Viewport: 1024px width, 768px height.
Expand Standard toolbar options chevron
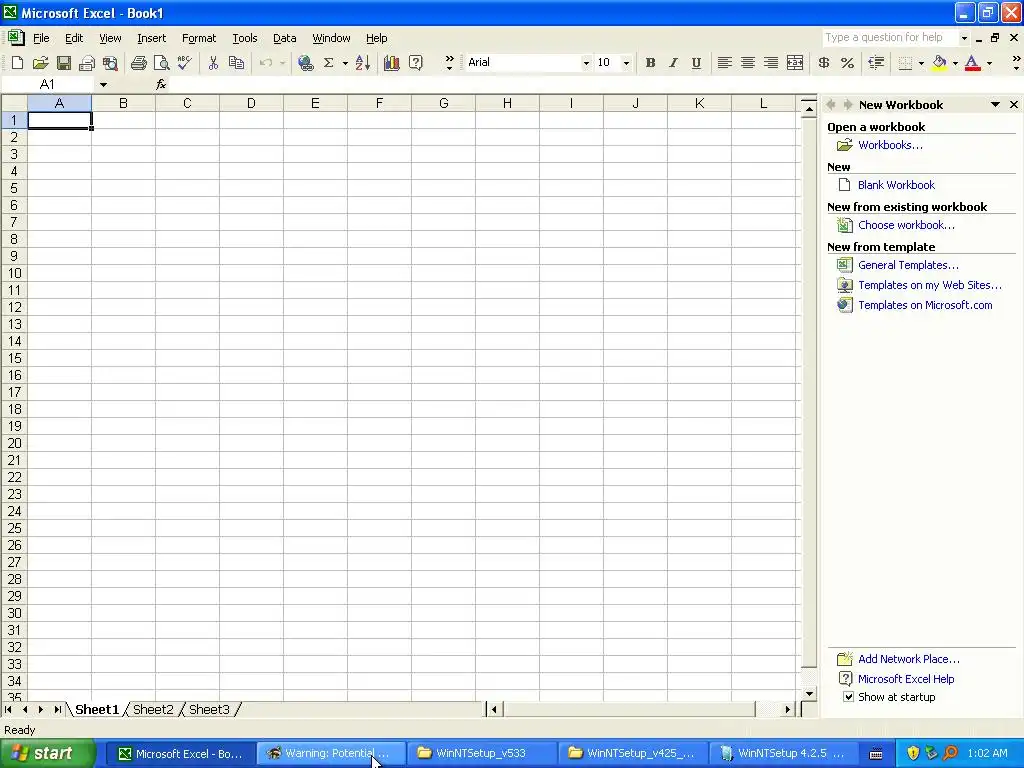[449, 63]
